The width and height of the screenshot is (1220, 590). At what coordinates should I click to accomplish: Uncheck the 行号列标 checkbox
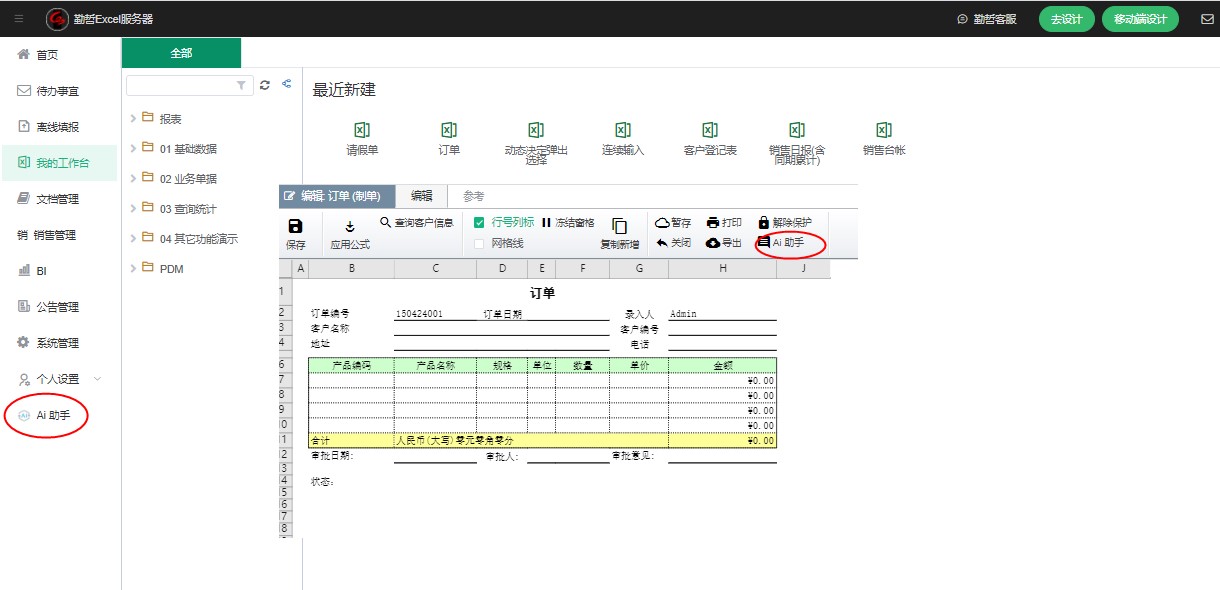coord(479,223)
